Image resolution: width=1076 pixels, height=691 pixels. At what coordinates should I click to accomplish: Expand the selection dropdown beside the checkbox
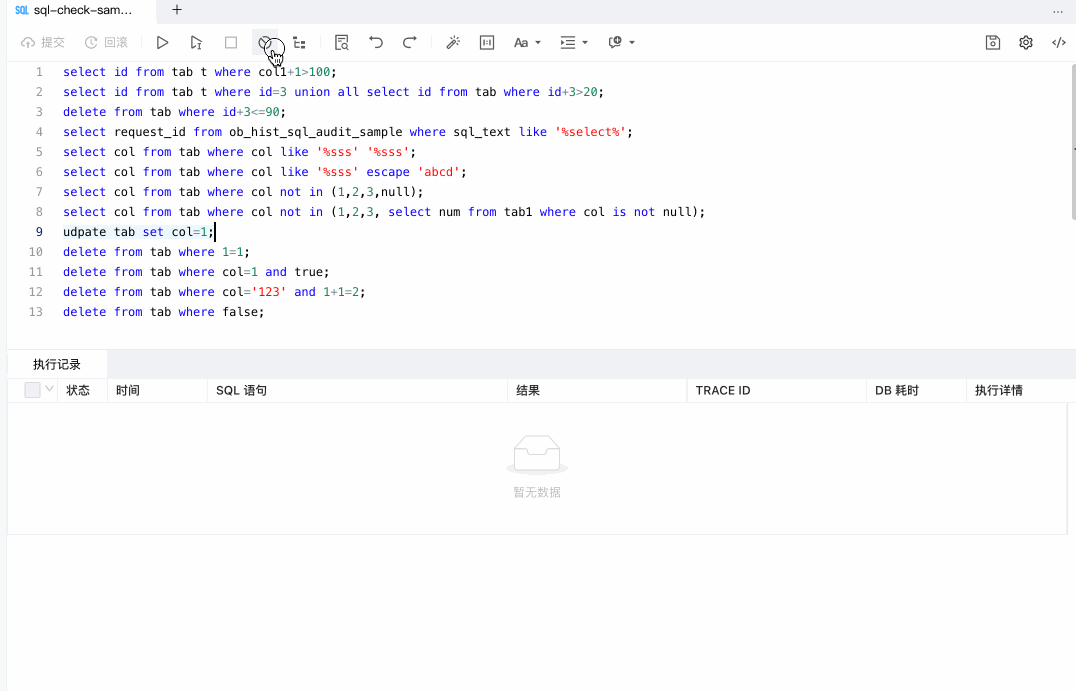pyautogui.click(x=49, y=389)
